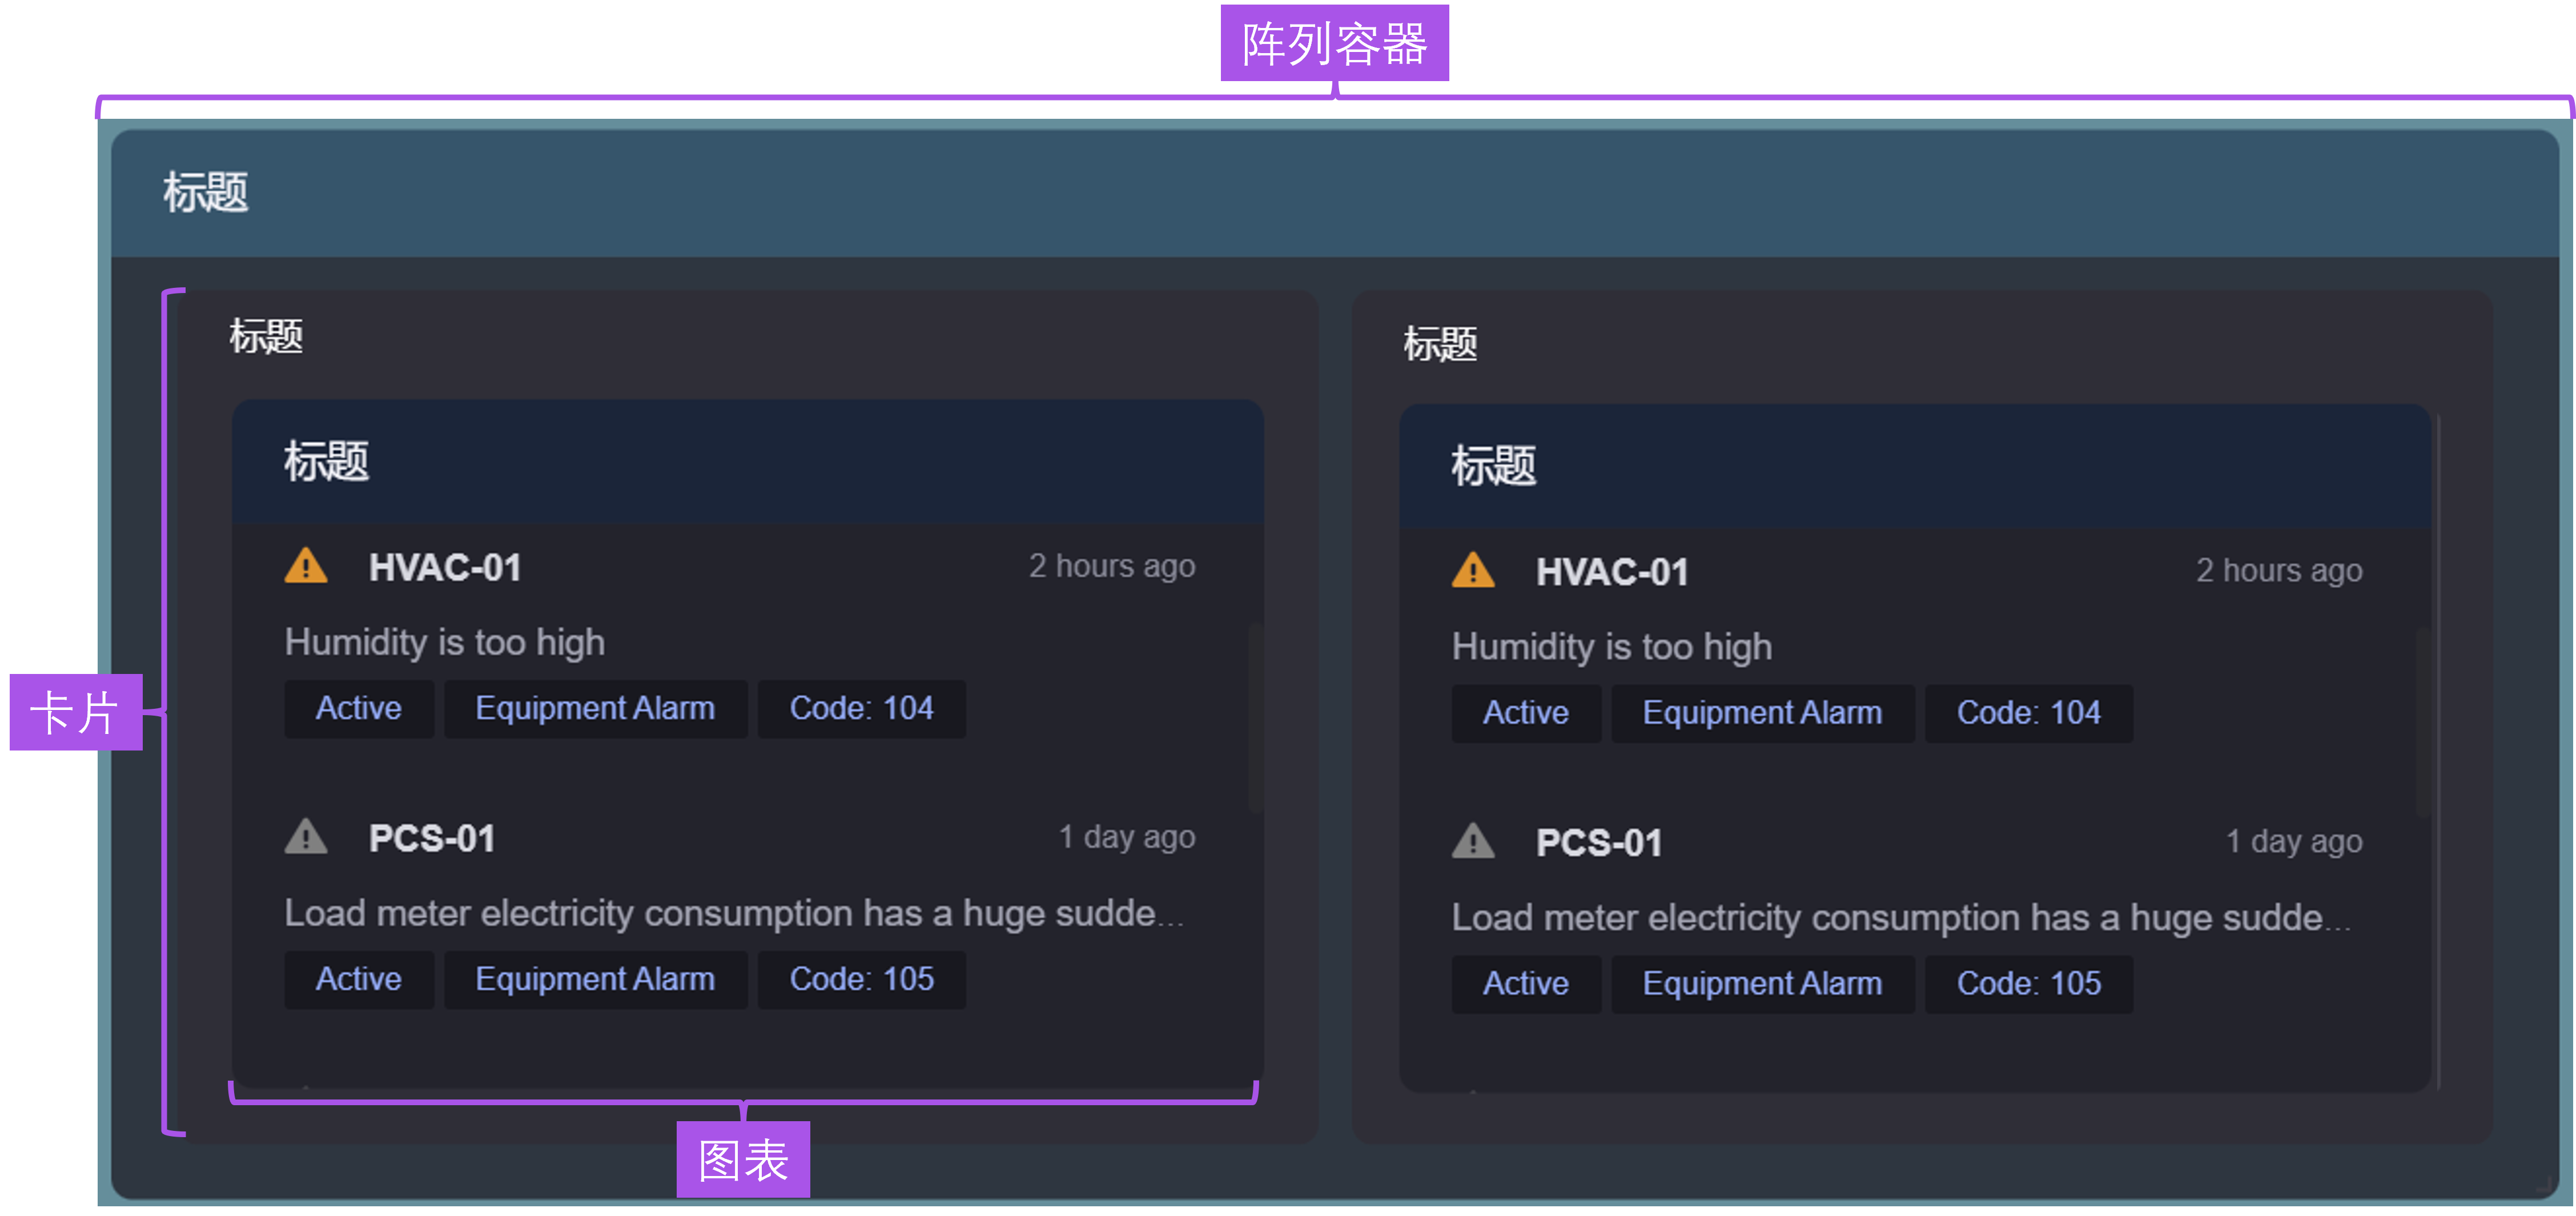Click the Equipment Alarm tag under HVAC-01 in the left card
The image size is (2576, 1216).
tap(595, 709)
